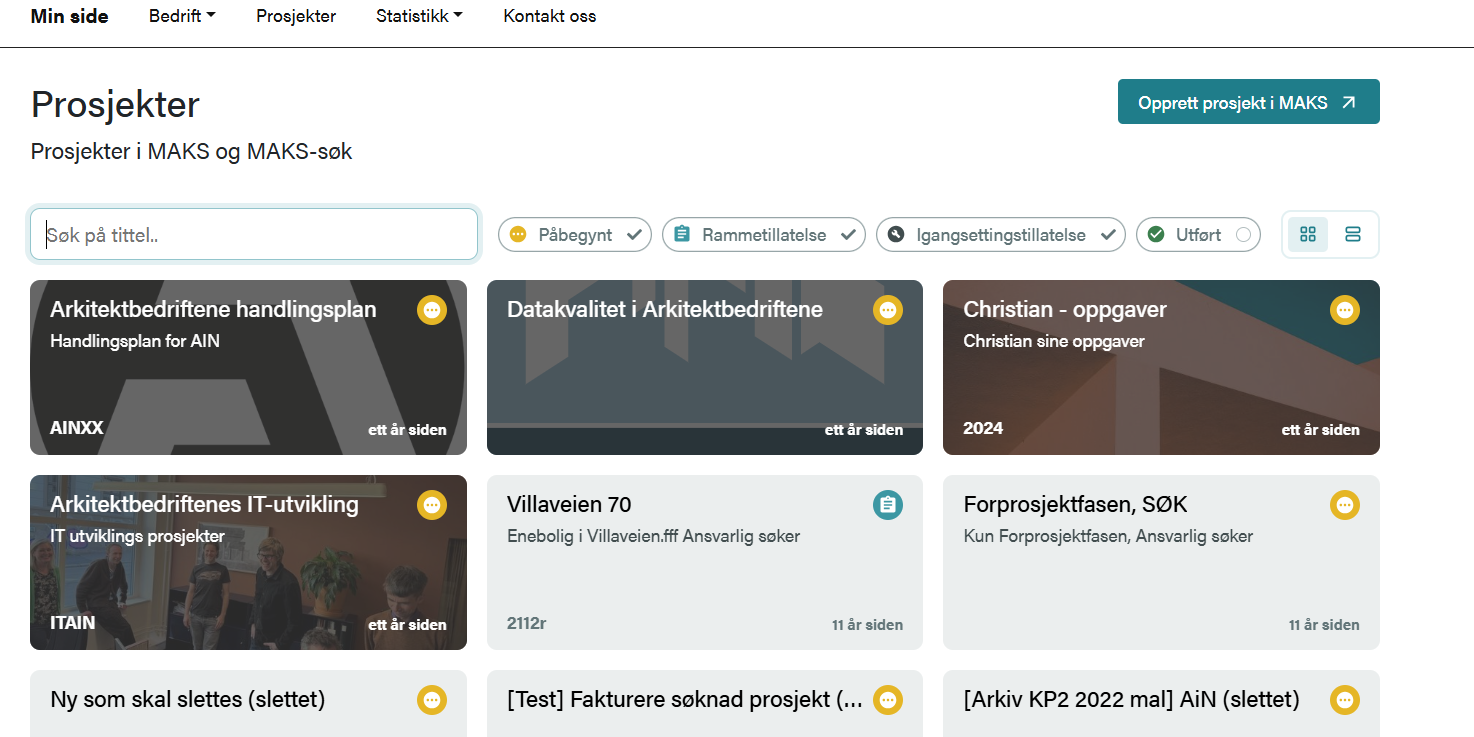Switch to list view layout

click(1353, 234)
